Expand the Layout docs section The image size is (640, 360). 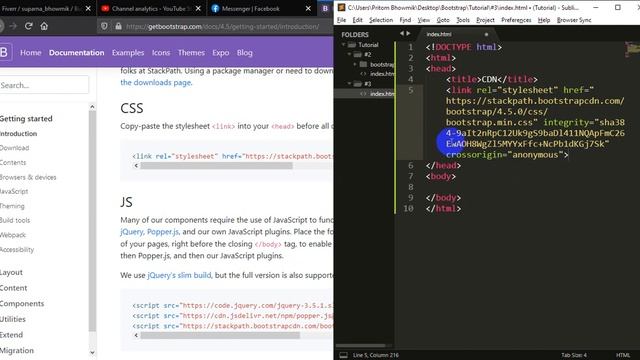(11, 272)
